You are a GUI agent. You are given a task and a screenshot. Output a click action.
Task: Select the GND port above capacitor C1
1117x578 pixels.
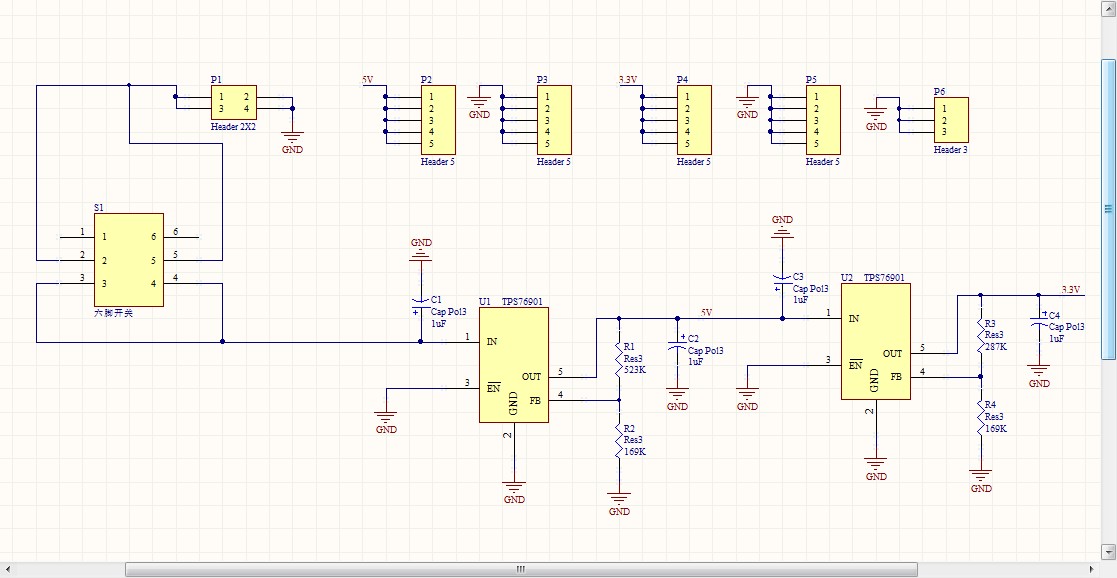tap(420, 248)
